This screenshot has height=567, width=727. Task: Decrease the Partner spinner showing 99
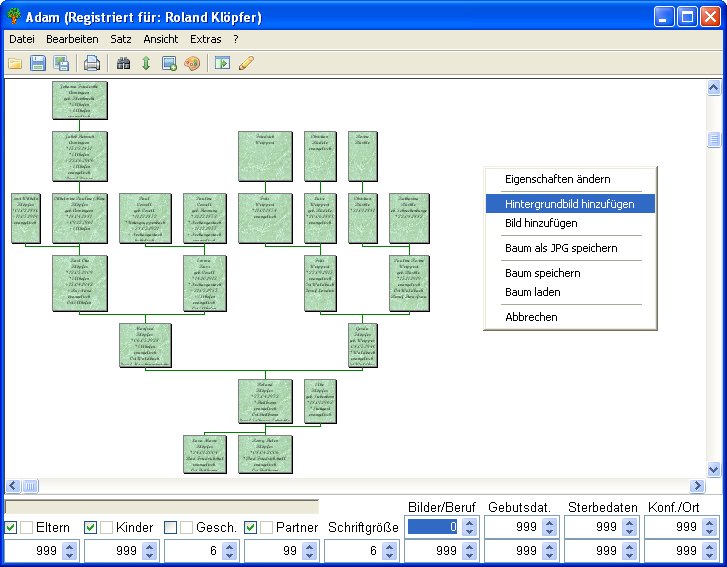coord(309,555)
